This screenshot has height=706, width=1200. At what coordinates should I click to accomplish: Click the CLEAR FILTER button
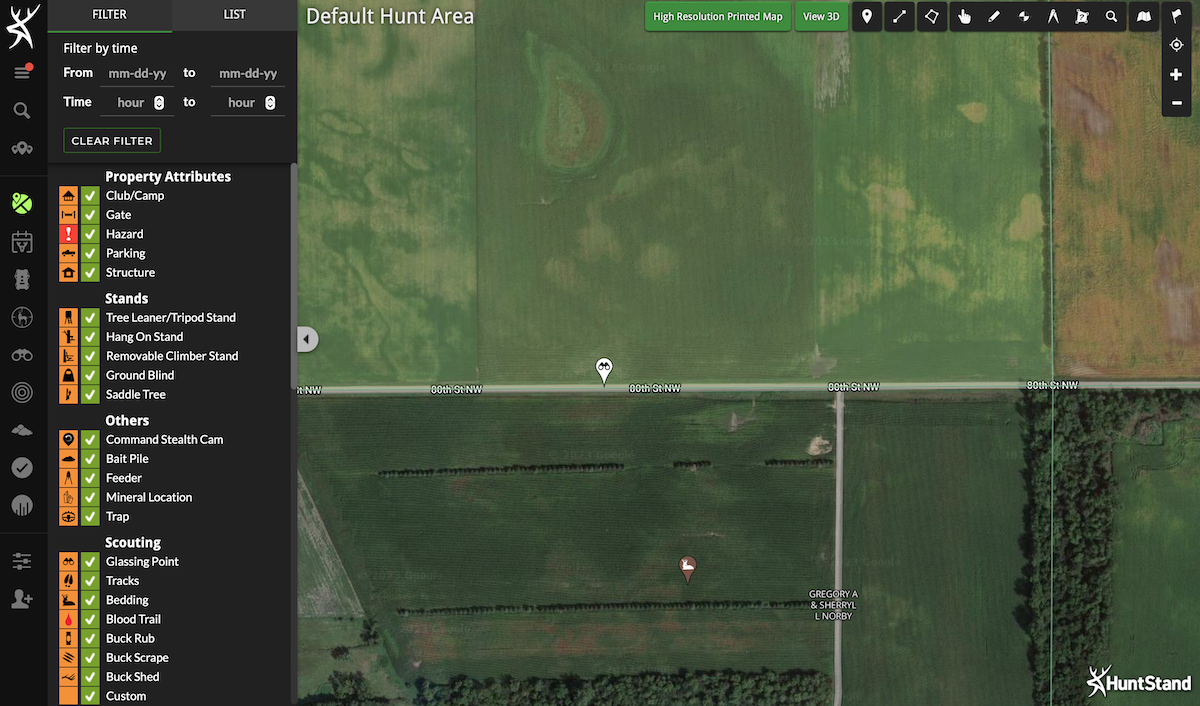[x=112, y=141]
